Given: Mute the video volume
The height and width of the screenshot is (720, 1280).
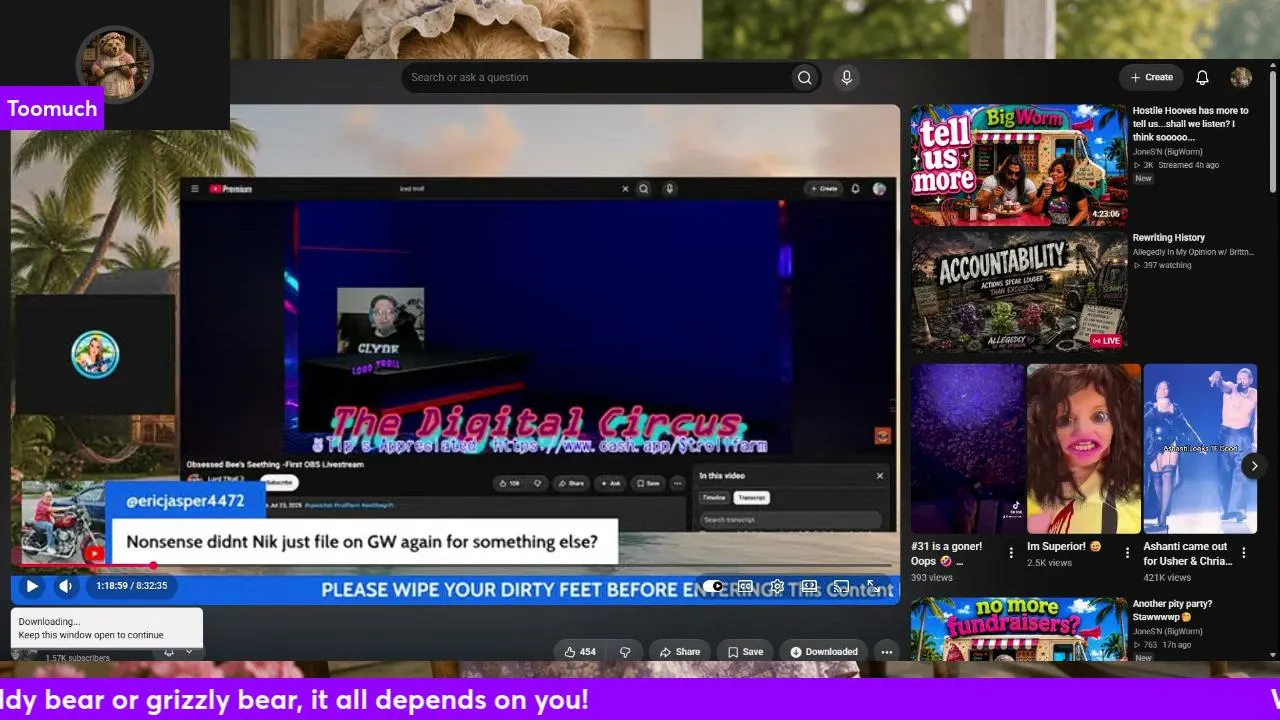Looking at the screenshot, I should (x=65, y=586).
